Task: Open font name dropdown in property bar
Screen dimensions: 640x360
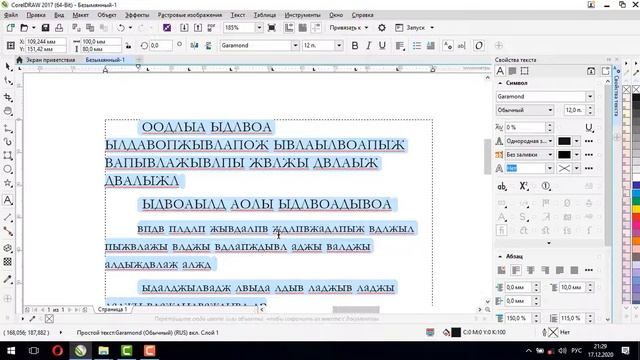Action: 295,46
